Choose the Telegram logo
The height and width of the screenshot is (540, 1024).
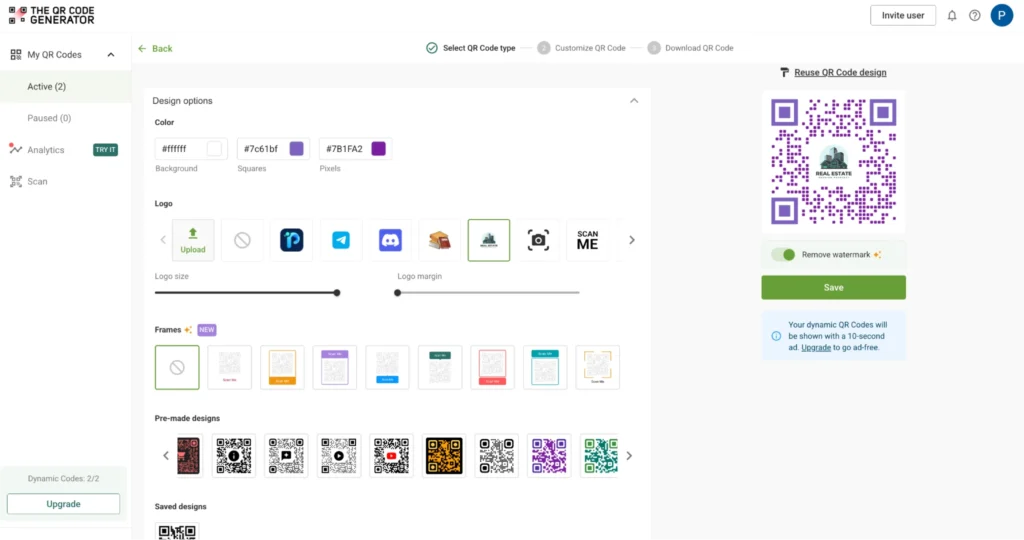tap(341, 240)
